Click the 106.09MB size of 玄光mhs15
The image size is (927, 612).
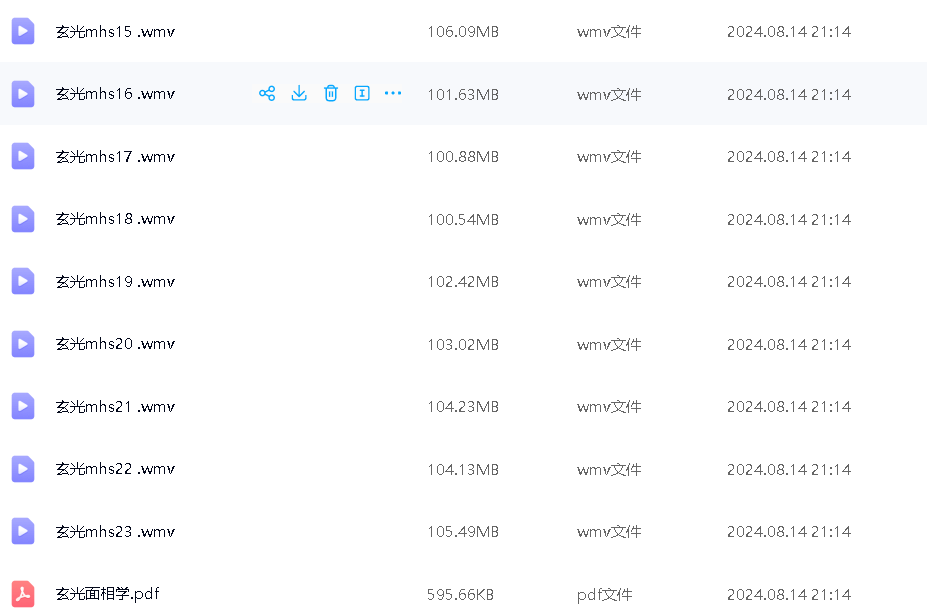462,32
